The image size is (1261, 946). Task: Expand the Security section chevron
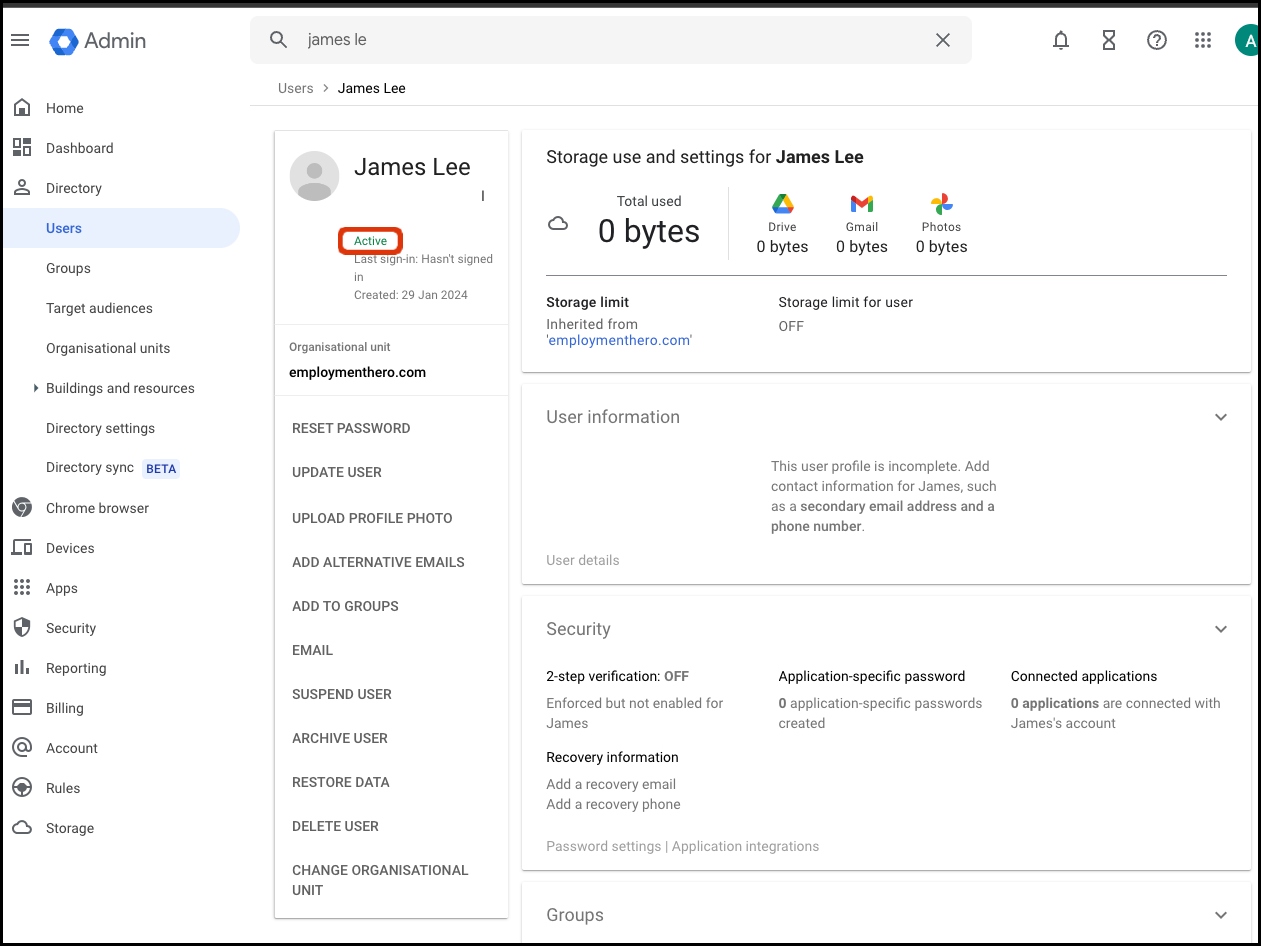[1220, 629]
